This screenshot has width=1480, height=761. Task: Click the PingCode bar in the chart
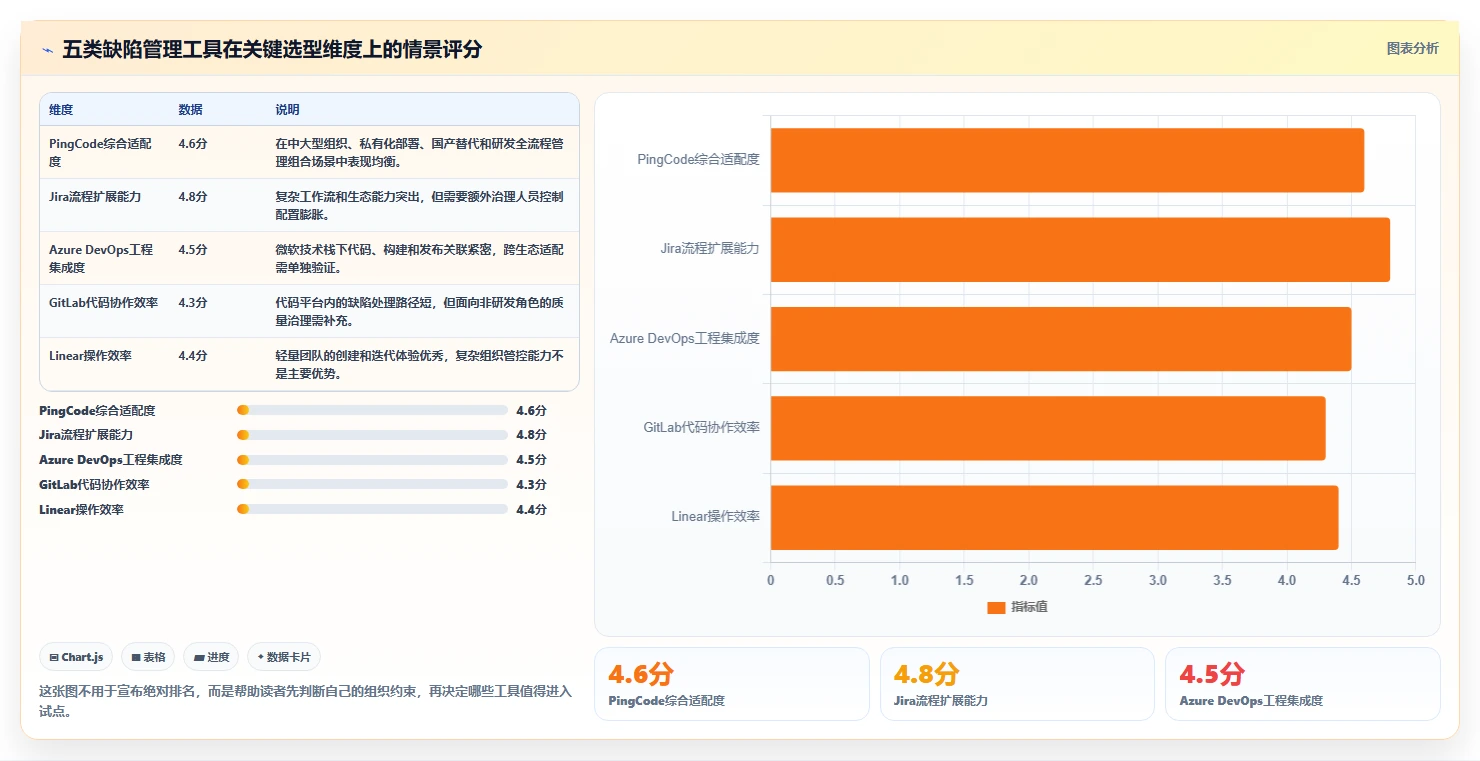[x=1067, y=160]
